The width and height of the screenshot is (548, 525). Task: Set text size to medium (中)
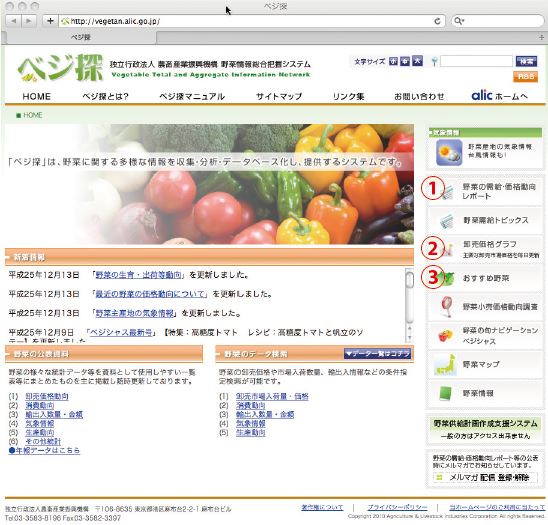405,62
